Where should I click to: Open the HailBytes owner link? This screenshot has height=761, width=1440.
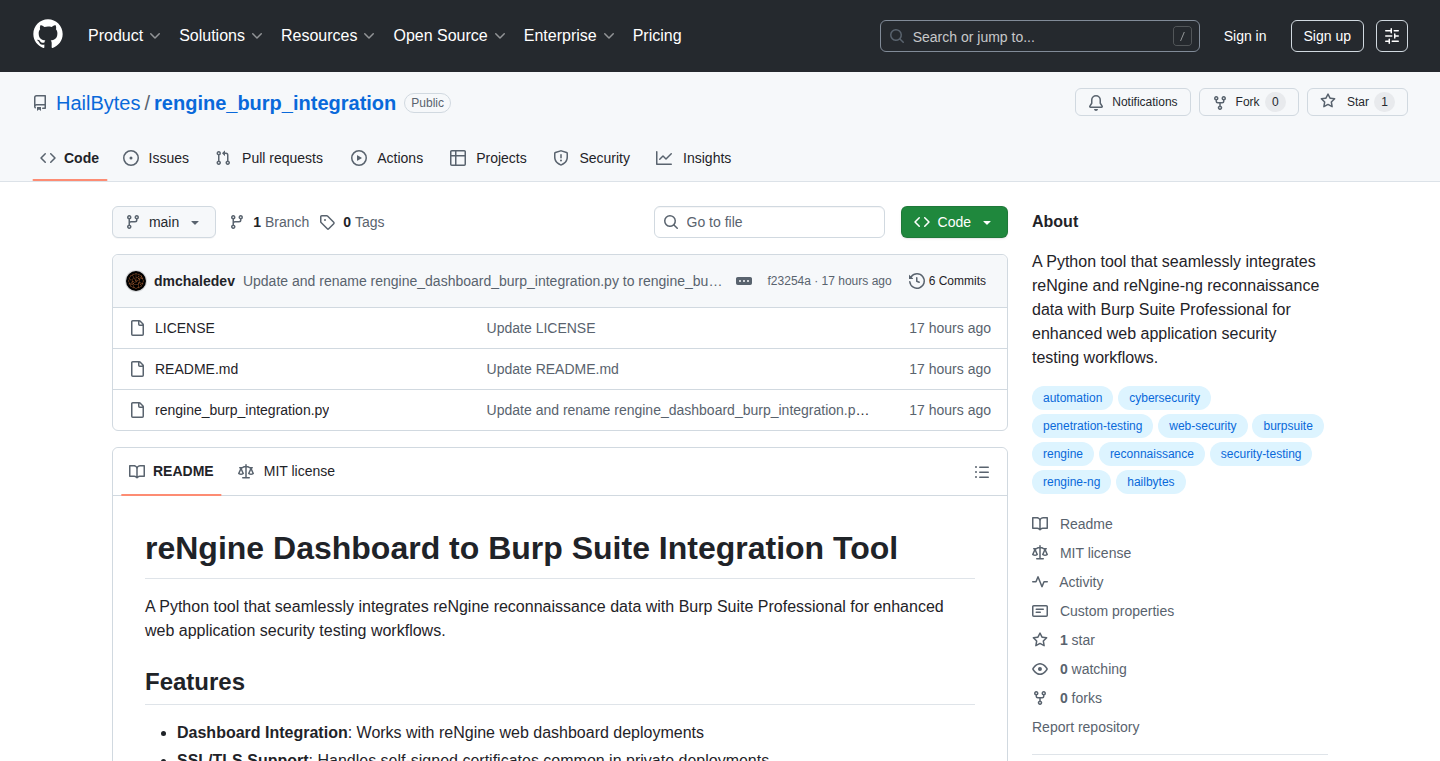[98, 103]
